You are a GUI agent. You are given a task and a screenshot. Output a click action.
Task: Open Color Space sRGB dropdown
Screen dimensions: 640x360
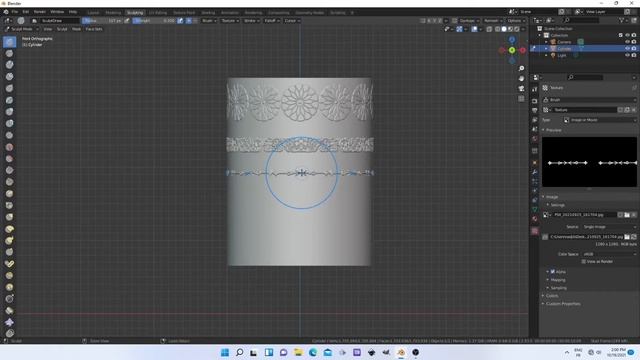[x=609, y=254]
